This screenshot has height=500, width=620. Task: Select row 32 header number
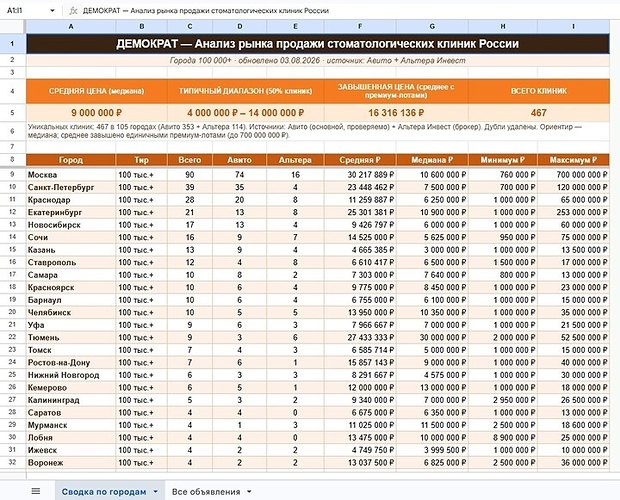pyautogui.click(x=12, y=462)
